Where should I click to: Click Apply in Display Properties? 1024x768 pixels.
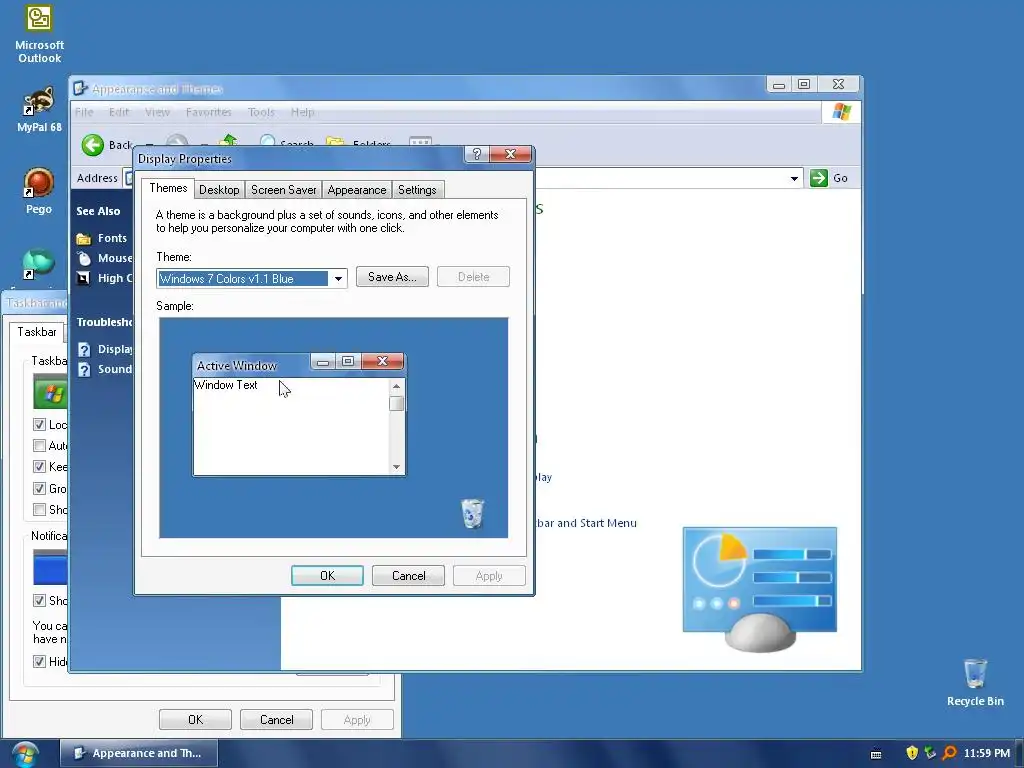pyautogui.click(x=489, y=575)
